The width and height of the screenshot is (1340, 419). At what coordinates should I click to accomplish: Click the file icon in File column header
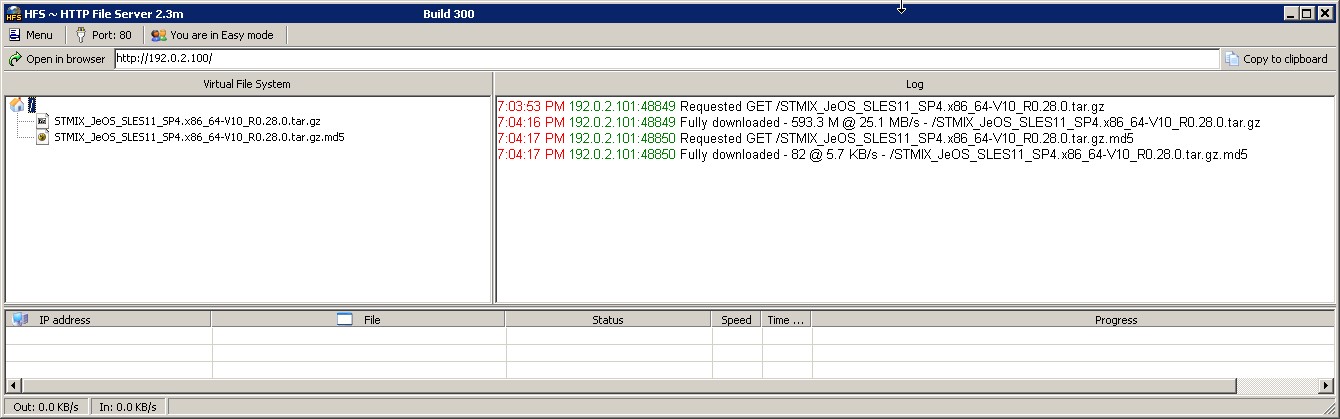(345, 320)
